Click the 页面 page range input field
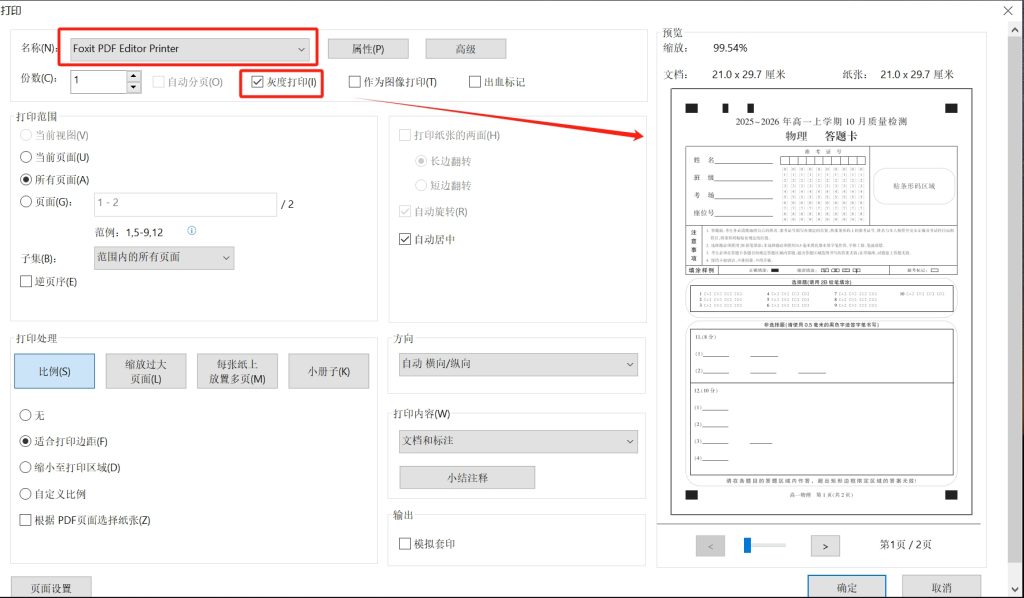The height and width of the screenshot is (598, 1024). click(x=185, y=204)
